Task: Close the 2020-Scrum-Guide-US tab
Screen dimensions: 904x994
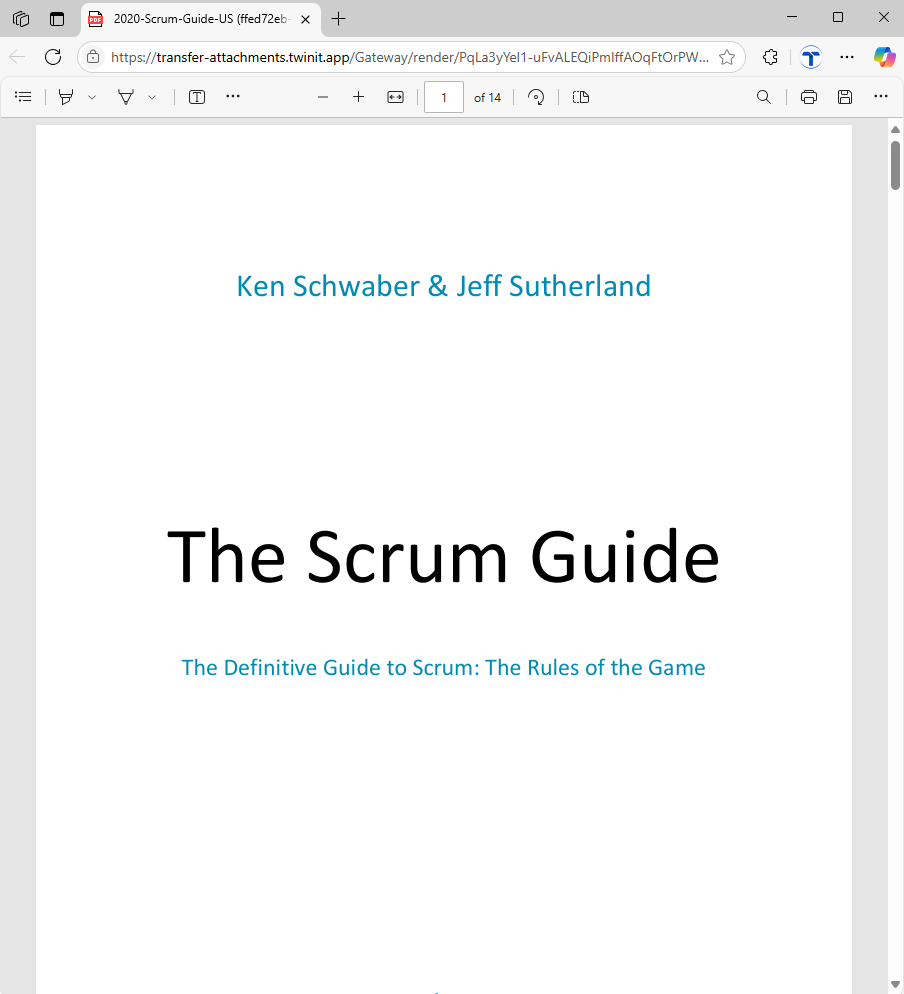Action: point(305,20)
